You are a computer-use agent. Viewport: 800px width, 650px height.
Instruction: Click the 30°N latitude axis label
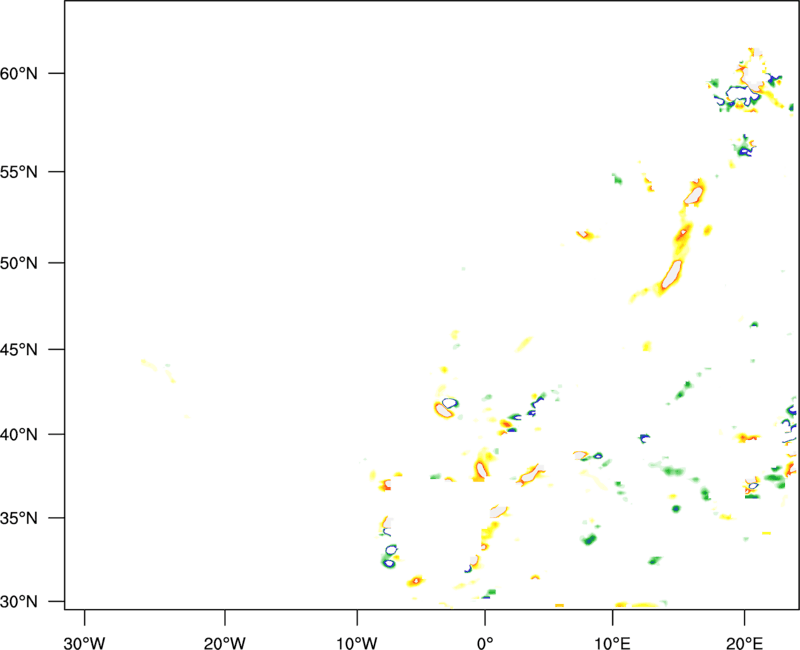19,602
